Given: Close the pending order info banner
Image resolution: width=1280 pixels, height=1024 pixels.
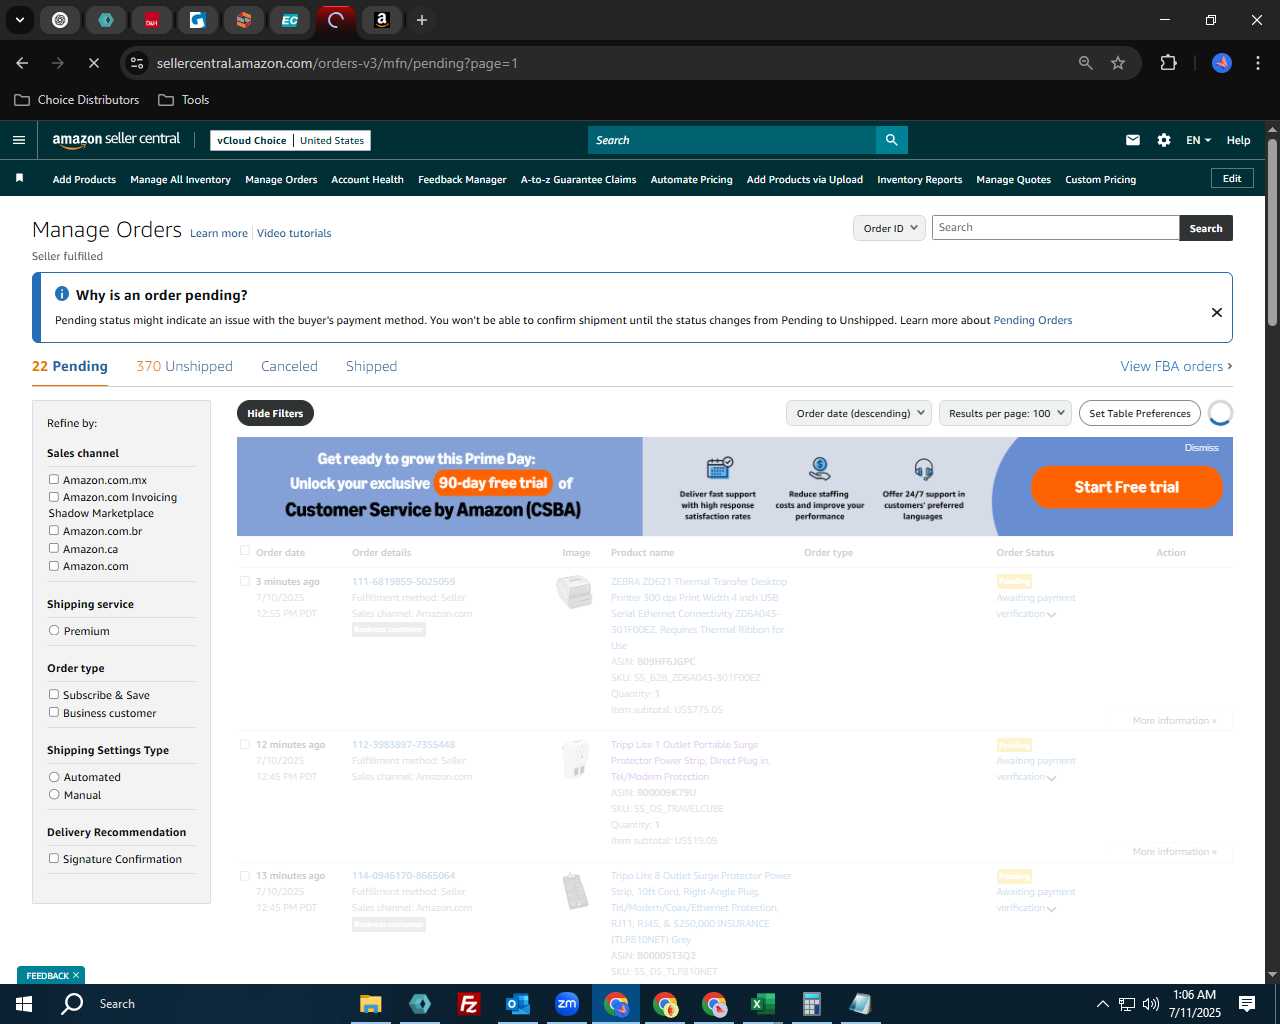Looking at the screenshot, I should tap(1217, 312).
